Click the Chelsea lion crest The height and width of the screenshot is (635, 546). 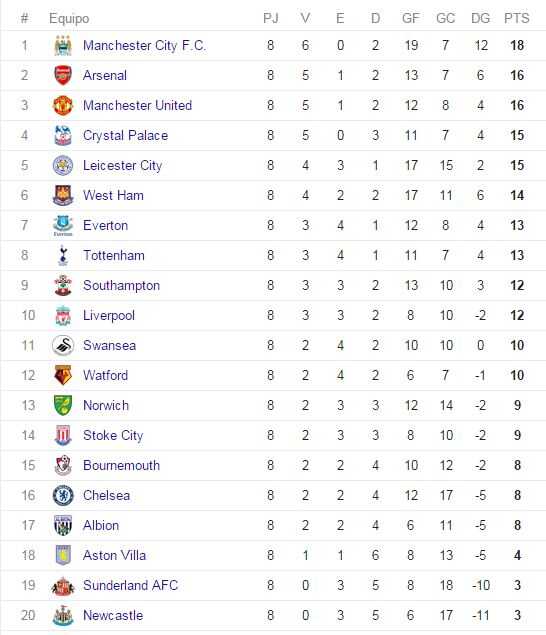63,495
